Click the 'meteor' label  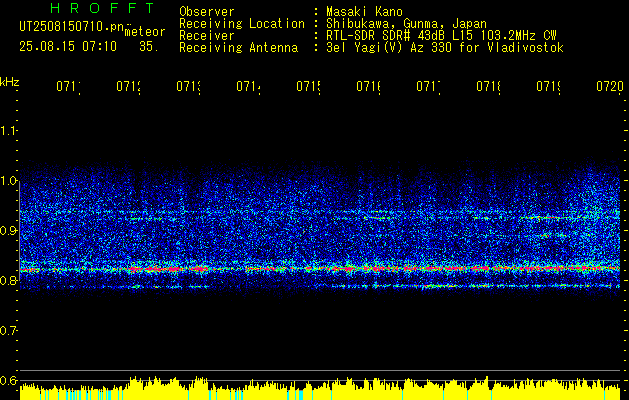145,32
